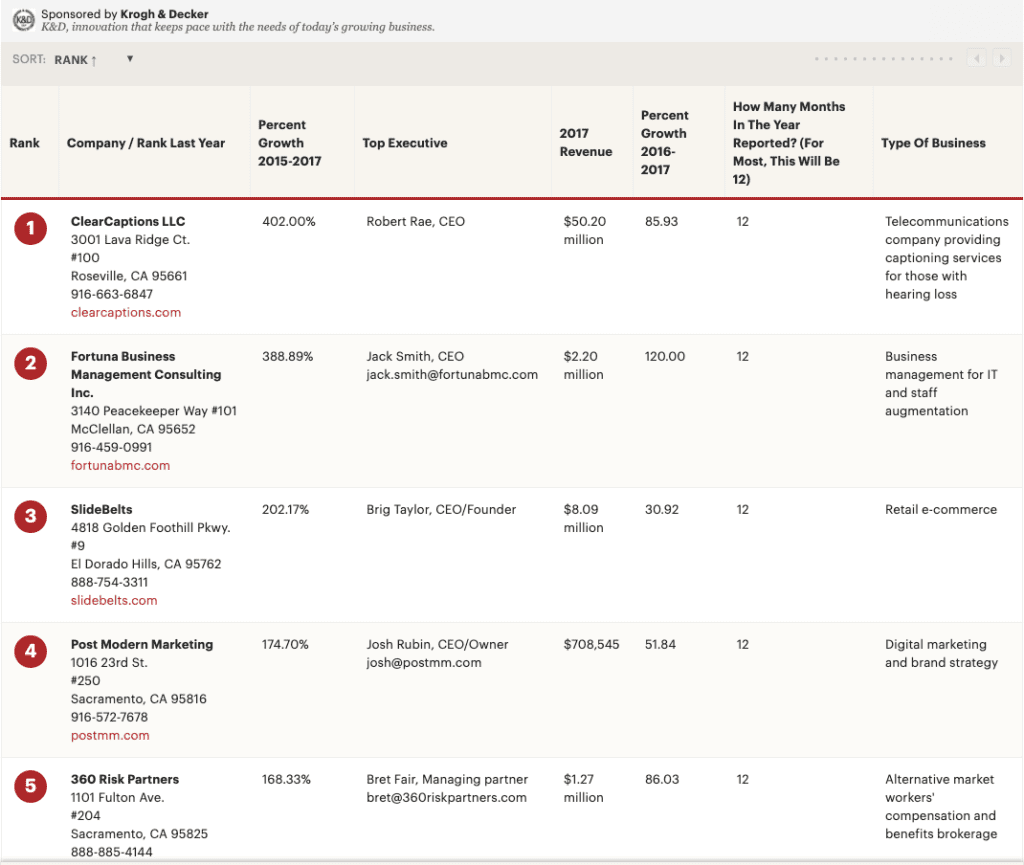The height and width of the screenshot is (865, 1024).
Task: Select the 30.92 growth value
Action: click(x=662, y=510)
